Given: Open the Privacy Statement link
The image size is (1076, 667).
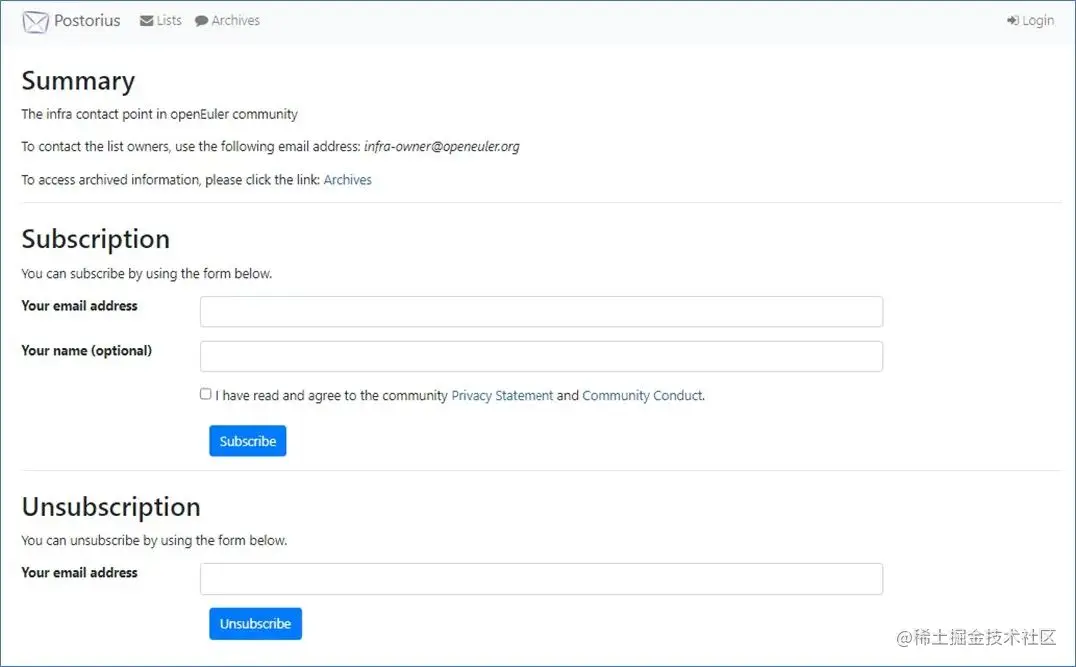Looking at the screenshot, I should 502,395.
